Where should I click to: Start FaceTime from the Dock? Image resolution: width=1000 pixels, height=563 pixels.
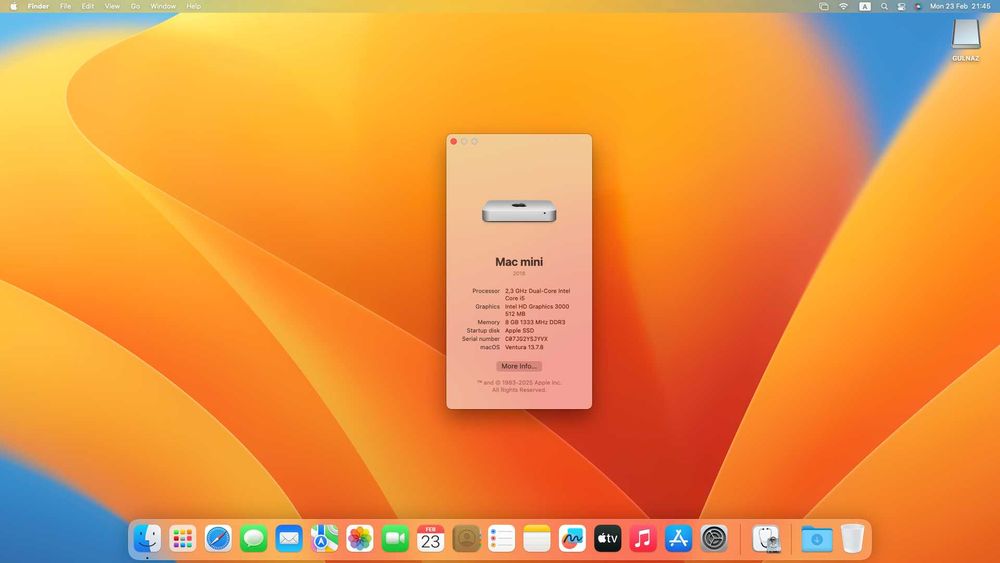tap(395, 539)
